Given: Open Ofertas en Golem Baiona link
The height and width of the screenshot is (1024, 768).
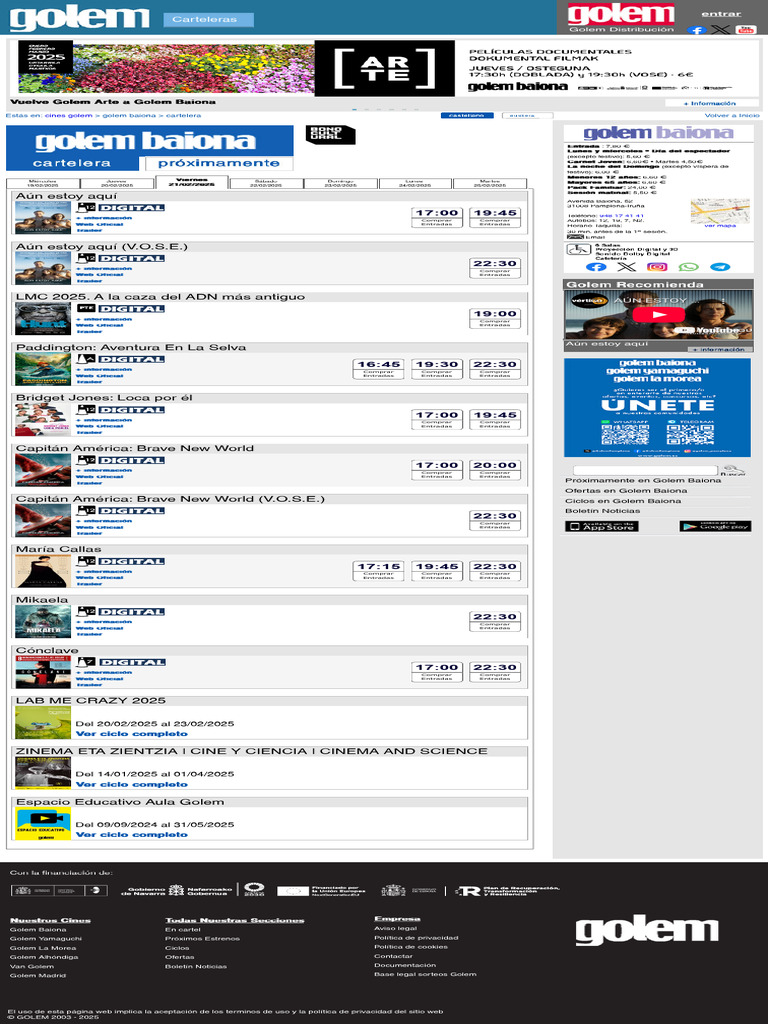Looking at the screenshot, I should (x=626, y=491).
